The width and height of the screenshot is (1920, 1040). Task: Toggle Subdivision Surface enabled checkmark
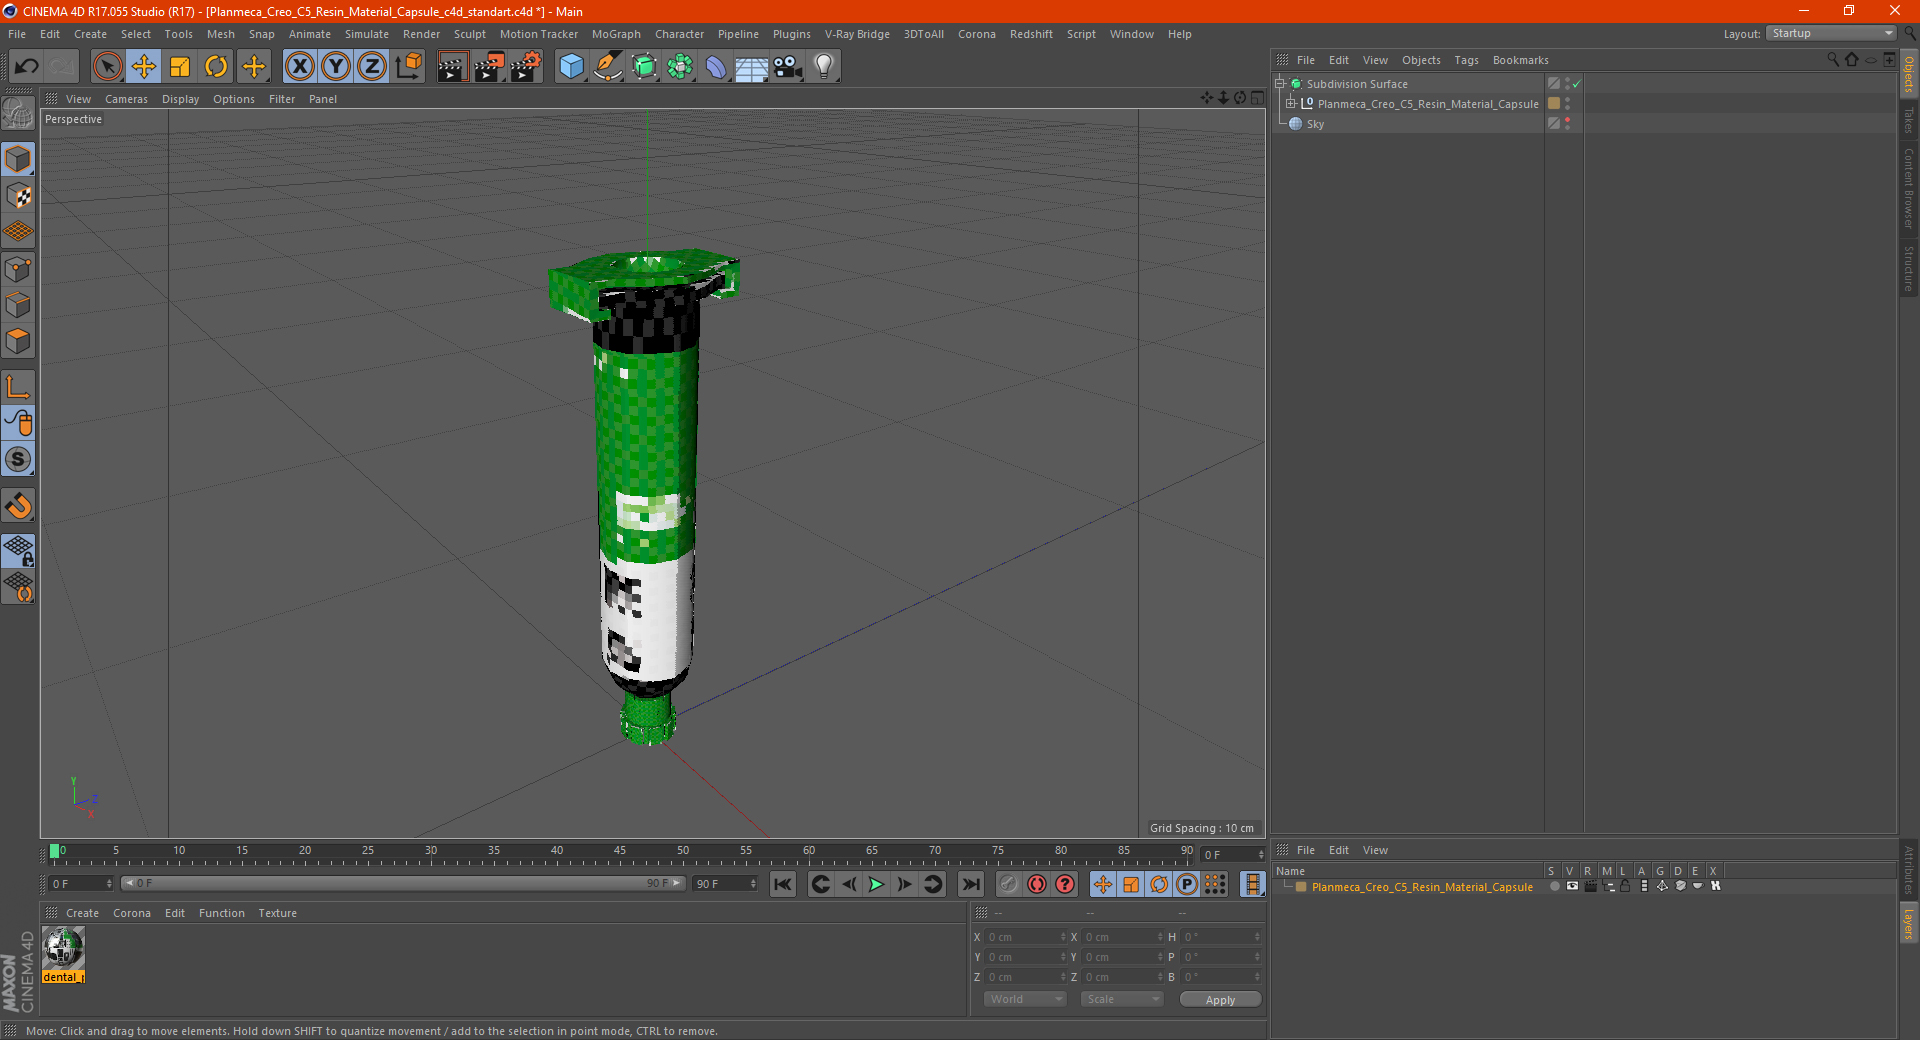point(1577,84)
